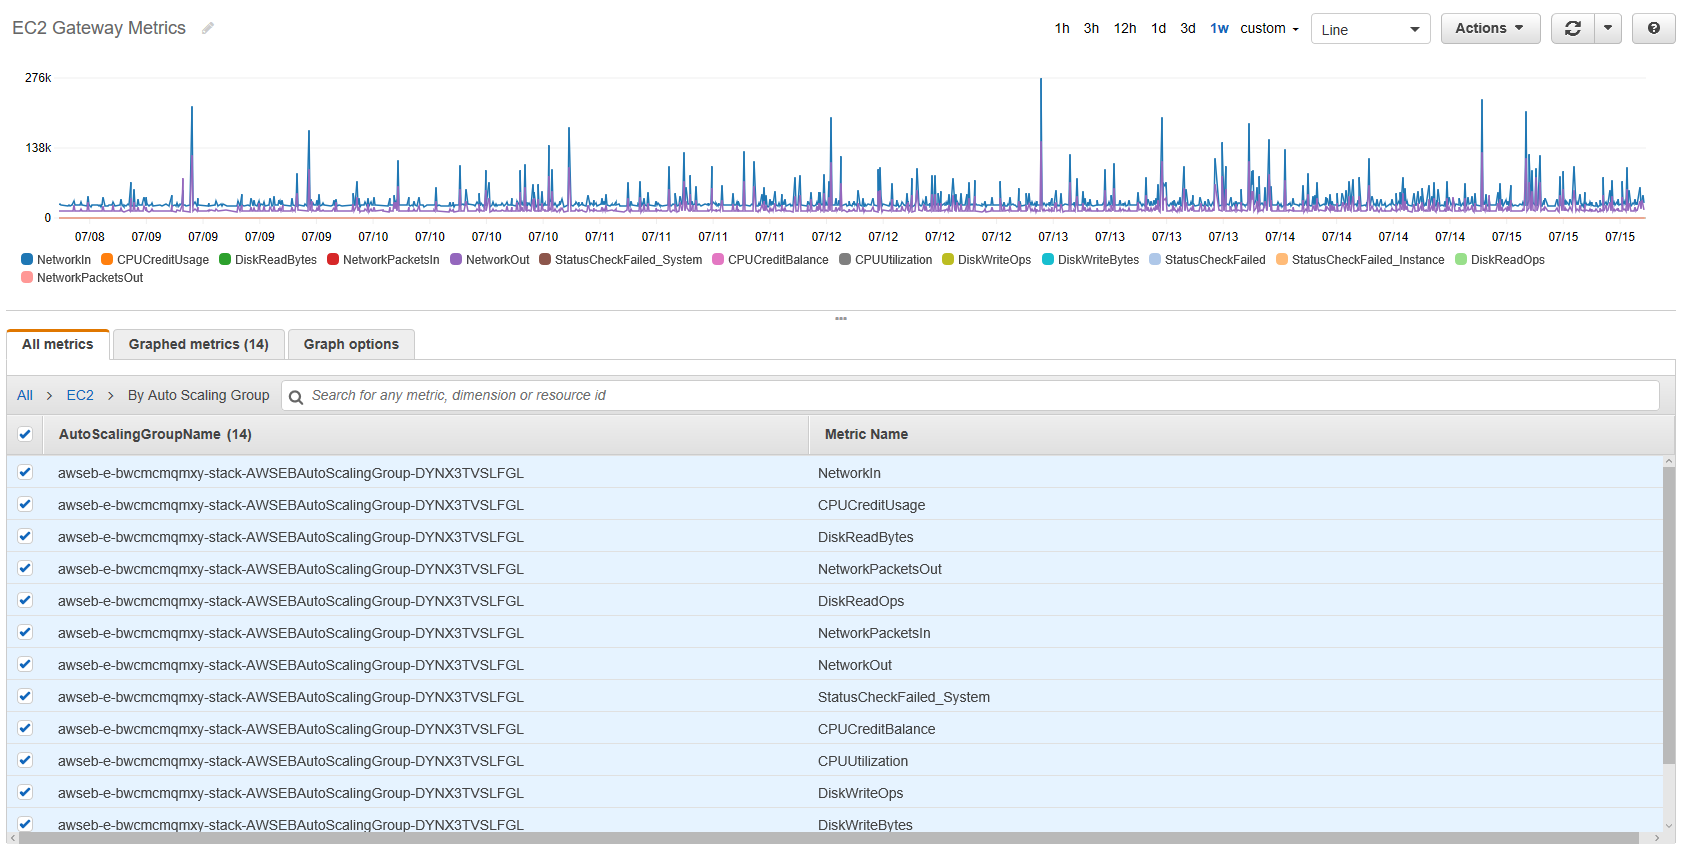Set time range to 3h
This screenshot has width=1690, height=852.
1091,28
